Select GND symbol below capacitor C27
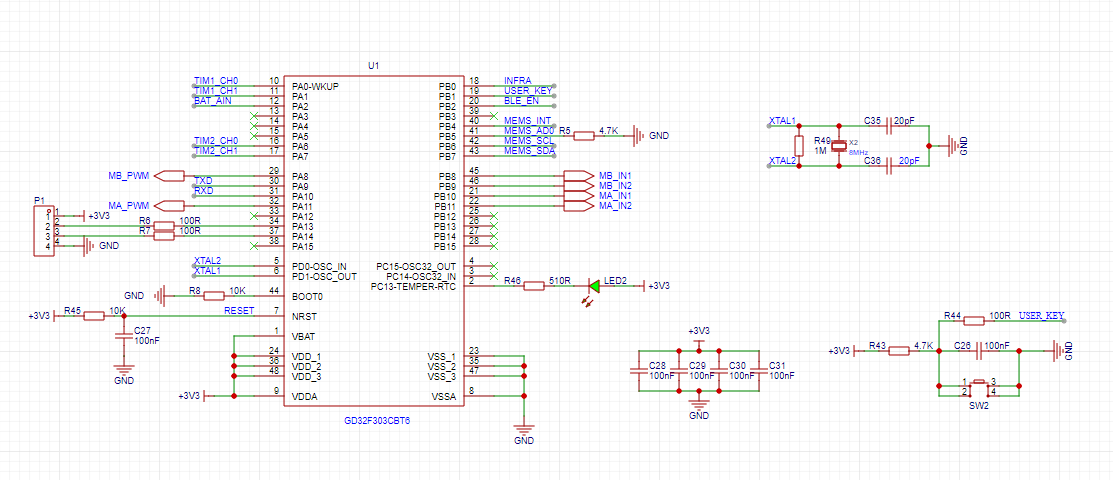Screen dimensions: 1113x480 pyautogui.click(x=124, y=370)
